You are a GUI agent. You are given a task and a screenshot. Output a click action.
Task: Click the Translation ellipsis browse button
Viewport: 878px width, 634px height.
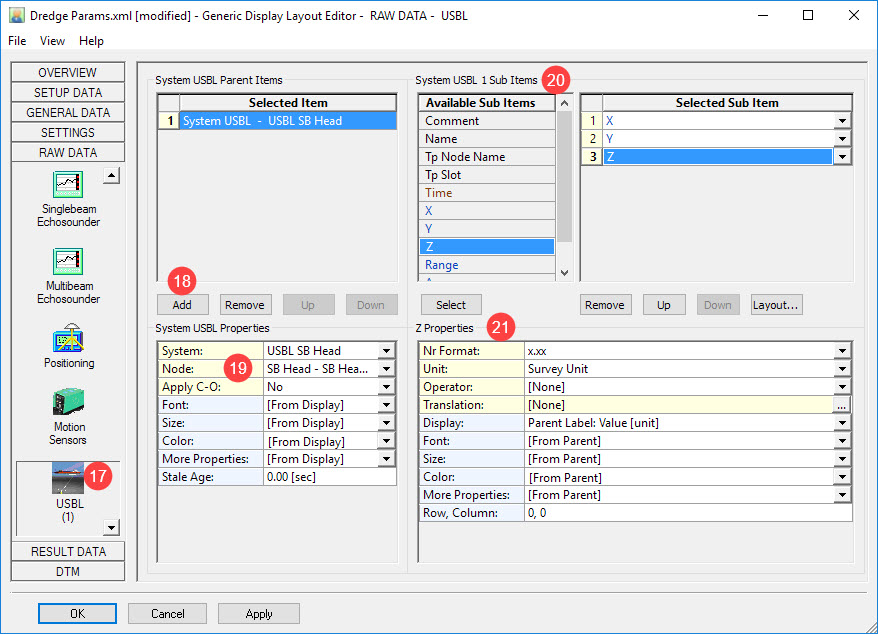click(x=842, y=405)
